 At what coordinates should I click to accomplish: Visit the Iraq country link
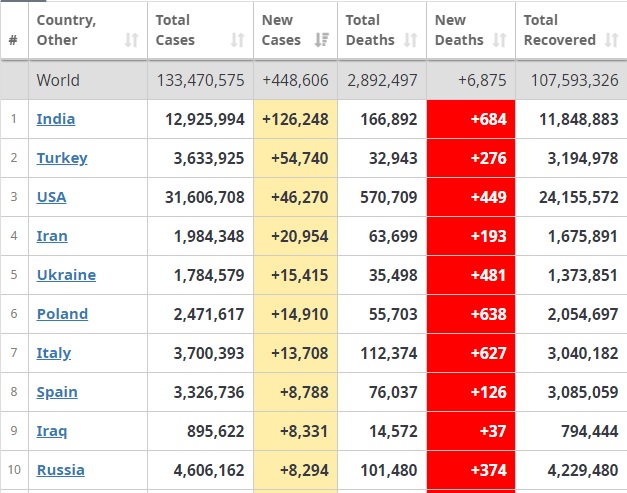(x=52, y=431)
